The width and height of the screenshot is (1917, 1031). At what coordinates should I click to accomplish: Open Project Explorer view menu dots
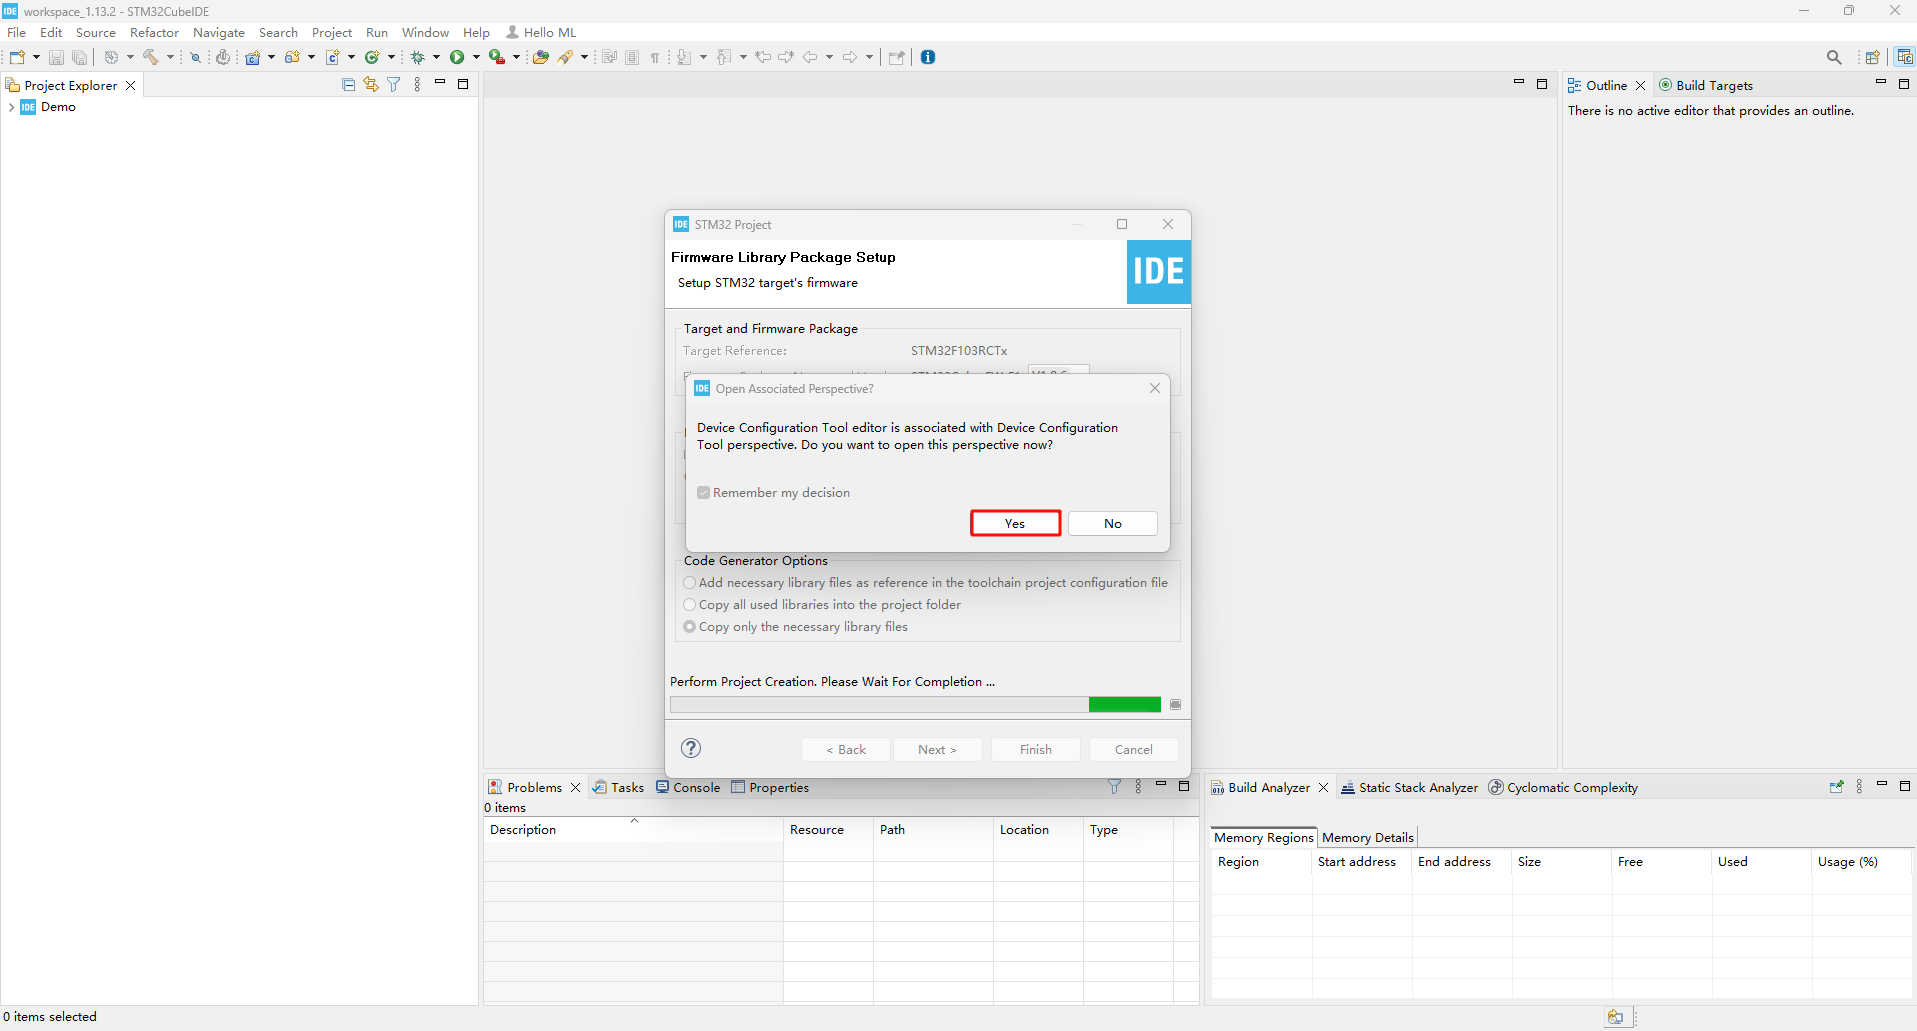tap(417, 85)
